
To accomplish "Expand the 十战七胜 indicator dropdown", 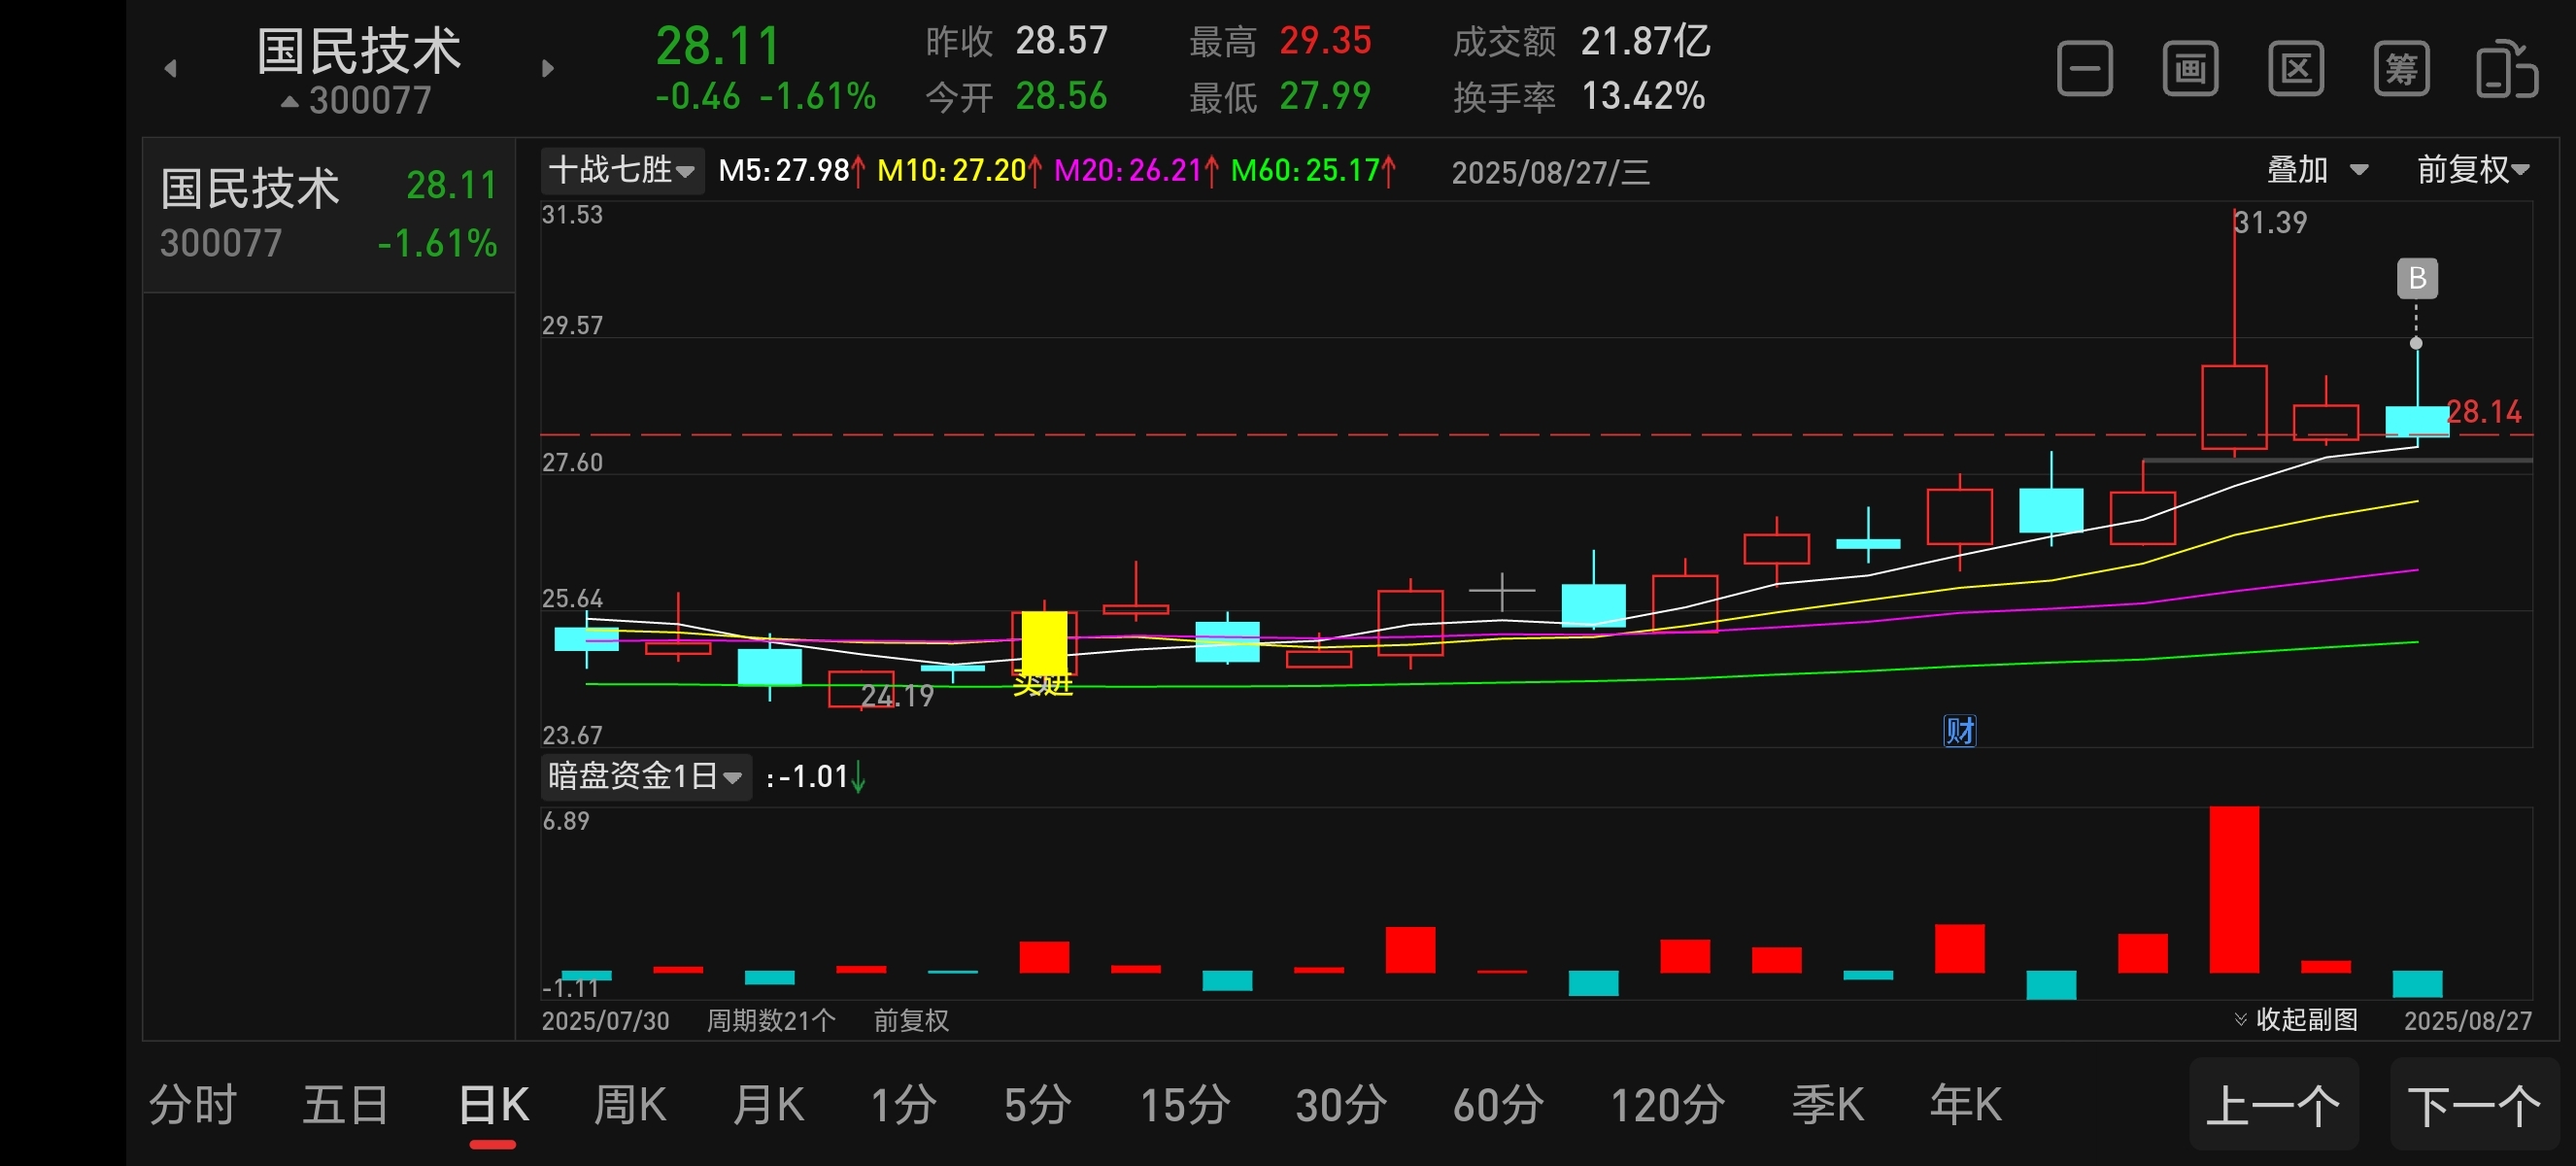I will coord(622,170).
